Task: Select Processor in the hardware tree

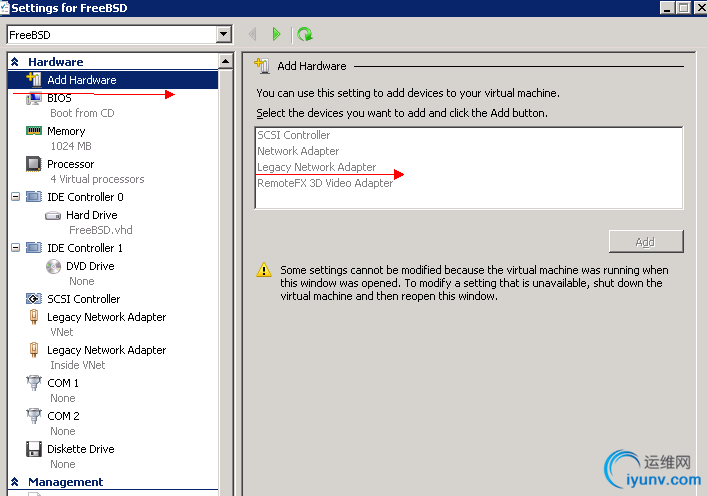Action: [x=71, y=164]
